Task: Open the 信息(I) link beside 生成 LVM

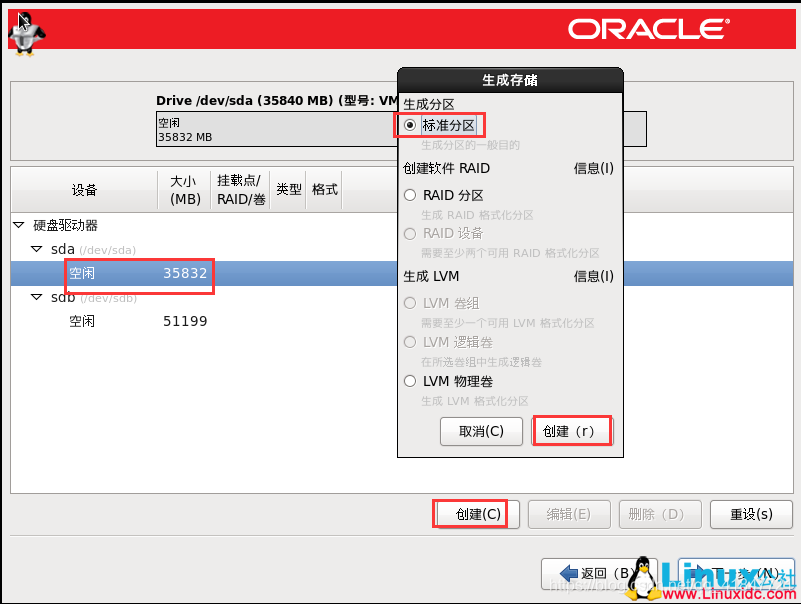Action: point(596,276)
